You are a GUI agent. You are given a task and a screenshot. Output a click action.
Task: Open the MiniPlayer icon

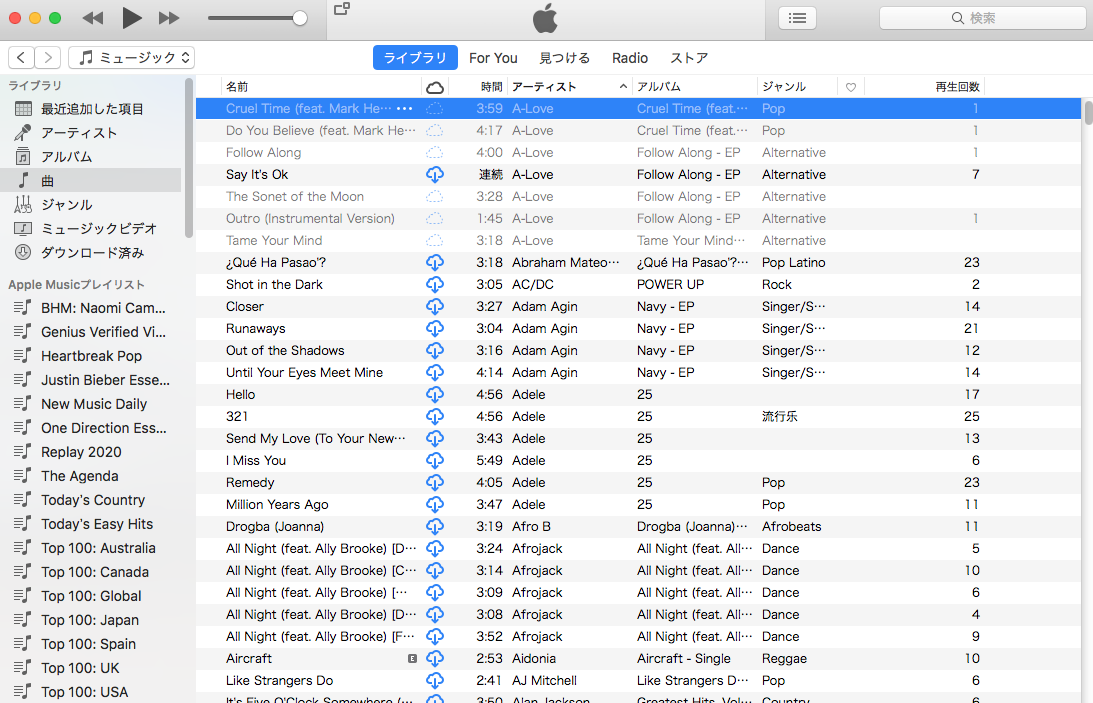(x=340, y=7)
